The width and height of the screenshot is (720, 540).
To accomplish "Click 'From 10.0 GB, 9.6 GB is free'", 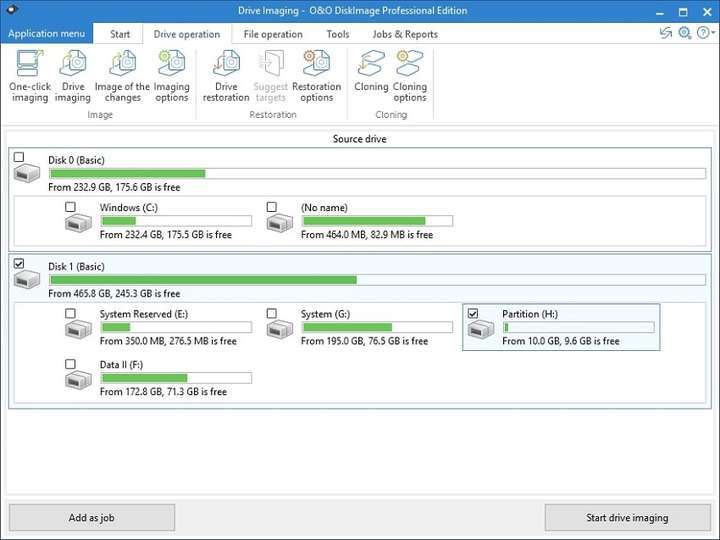I will (561, 341).
